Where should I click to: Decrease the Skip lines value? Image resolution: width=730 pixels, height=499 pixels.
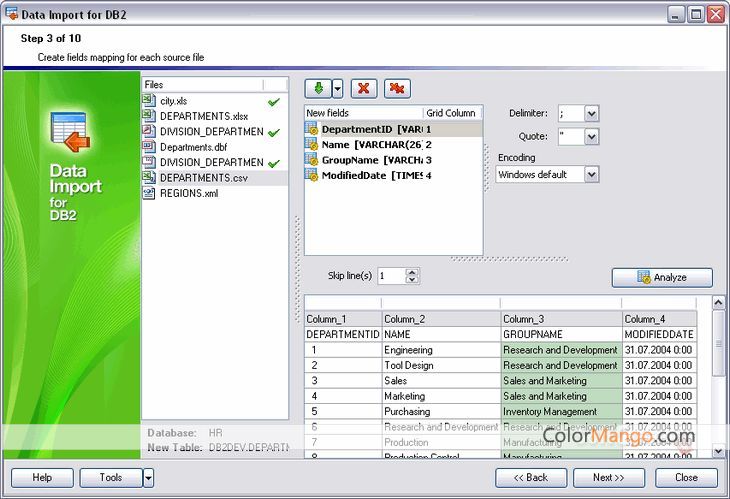point(412,280)
